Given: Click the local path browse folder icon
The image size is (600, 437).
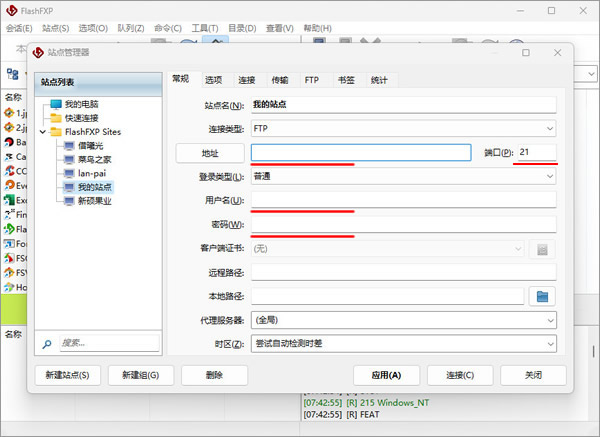Looking at the screenshot, I should tap(542, 296).
